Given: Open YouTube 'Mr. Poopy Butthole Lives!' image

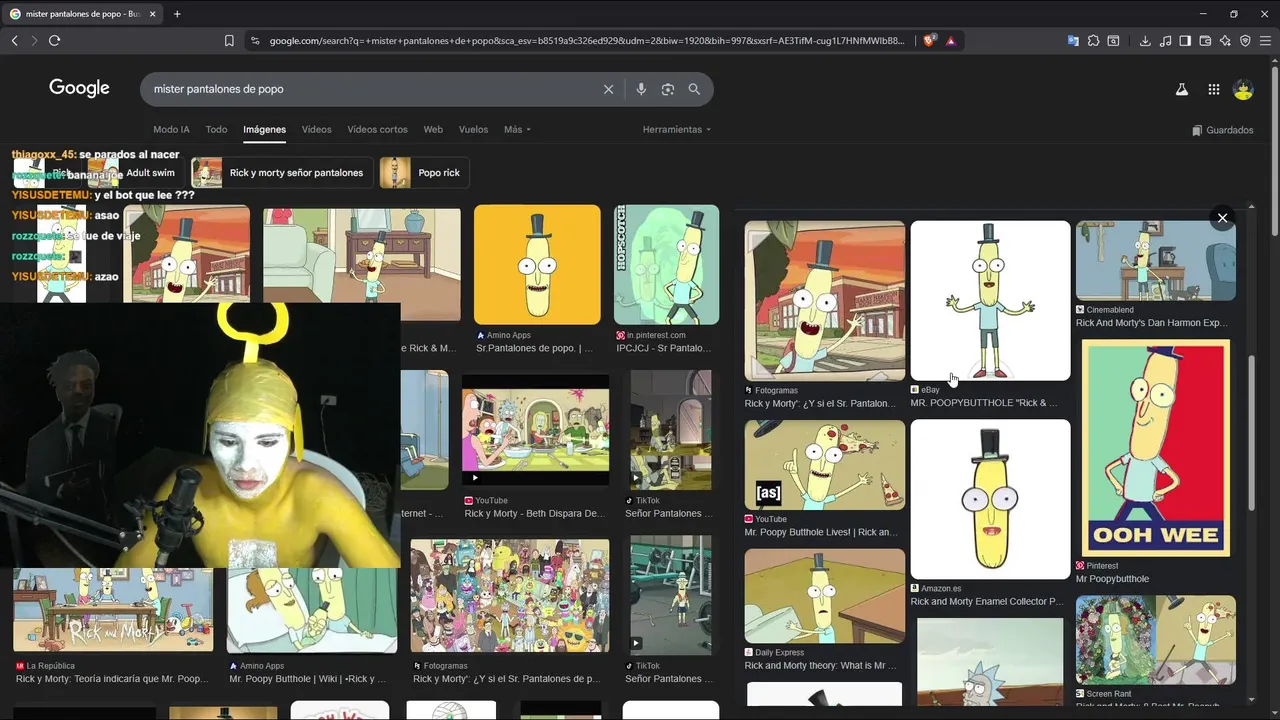Looking at the screenshot, I should 825,465.
